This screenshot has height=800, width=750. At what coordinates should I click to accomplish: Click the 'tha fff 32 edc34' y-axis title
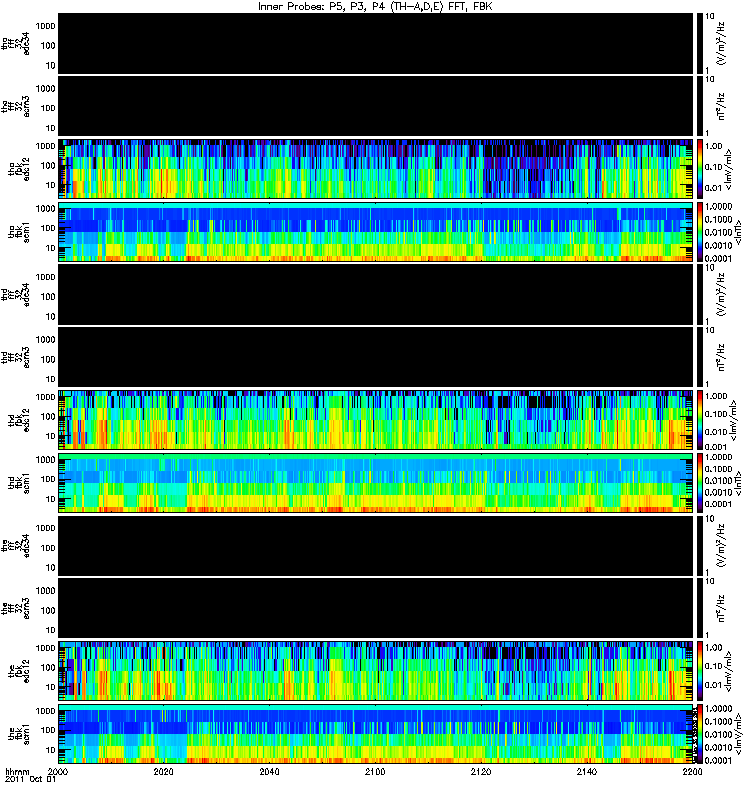click(15, 43)
